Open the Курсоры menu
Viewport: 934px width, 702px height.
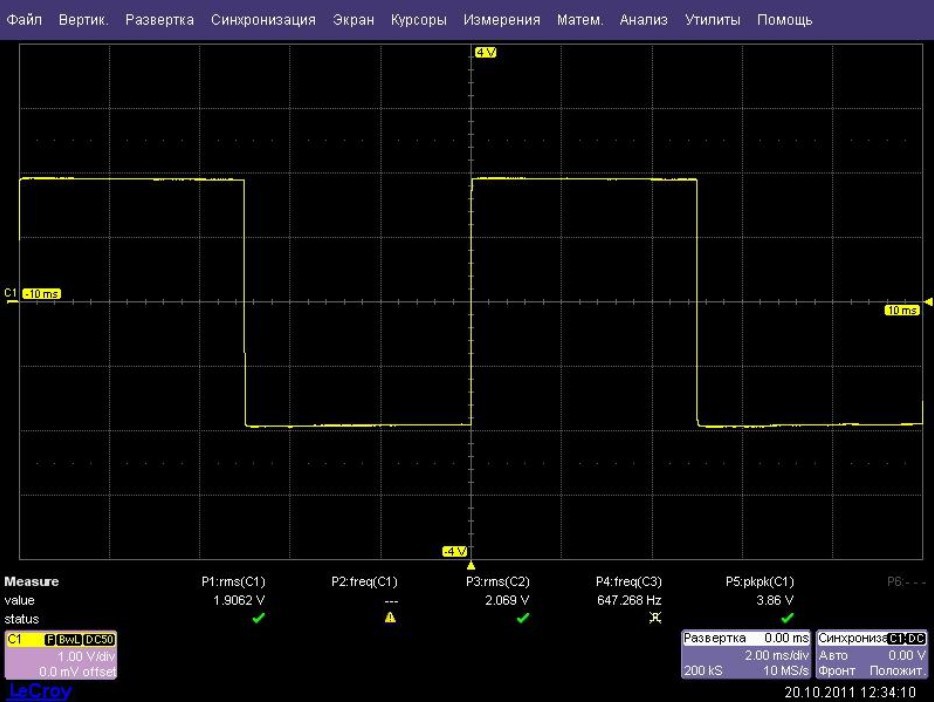(418, 20)
